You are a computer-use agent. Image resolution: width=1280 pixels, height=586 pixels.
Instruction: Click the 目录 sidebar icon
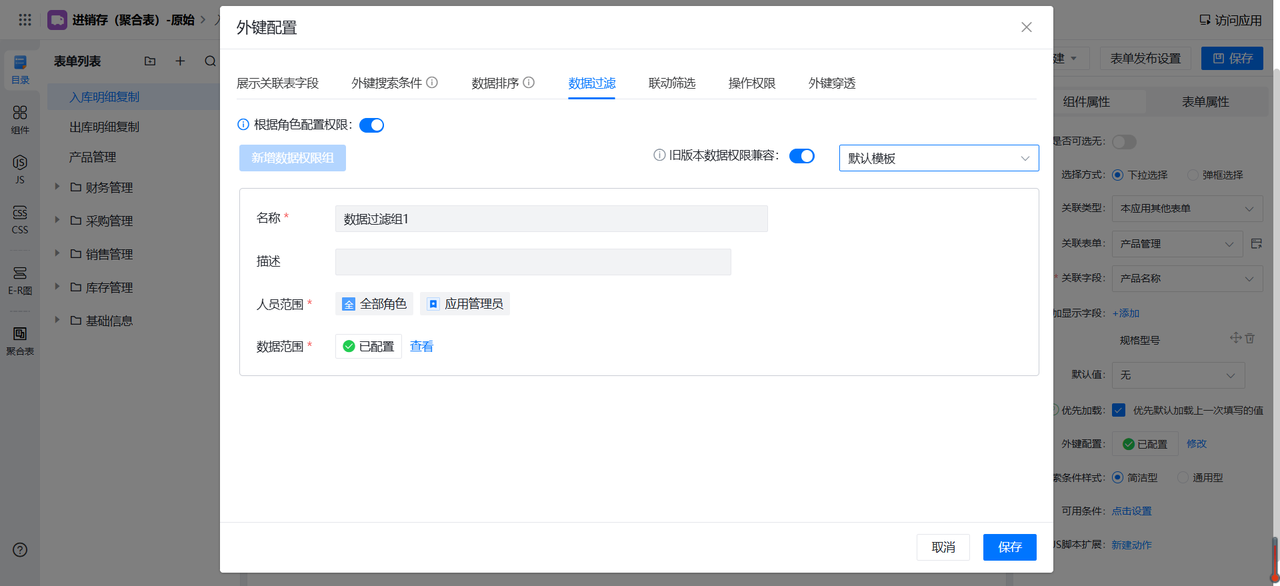20,68
